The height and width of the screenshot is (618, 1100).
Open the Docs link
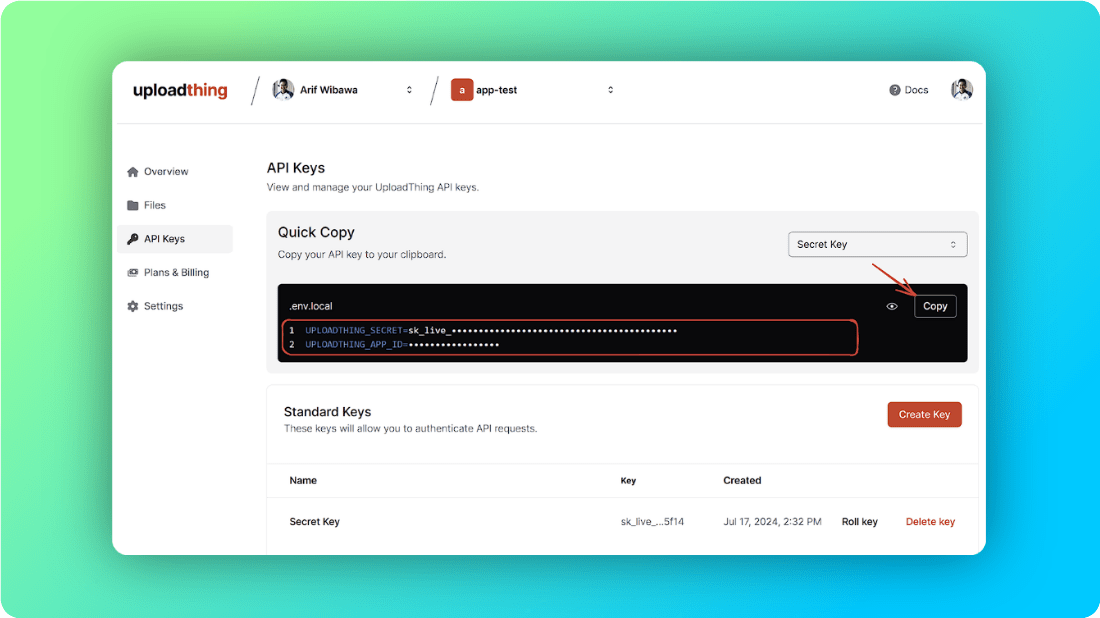[x=908, y=90]
